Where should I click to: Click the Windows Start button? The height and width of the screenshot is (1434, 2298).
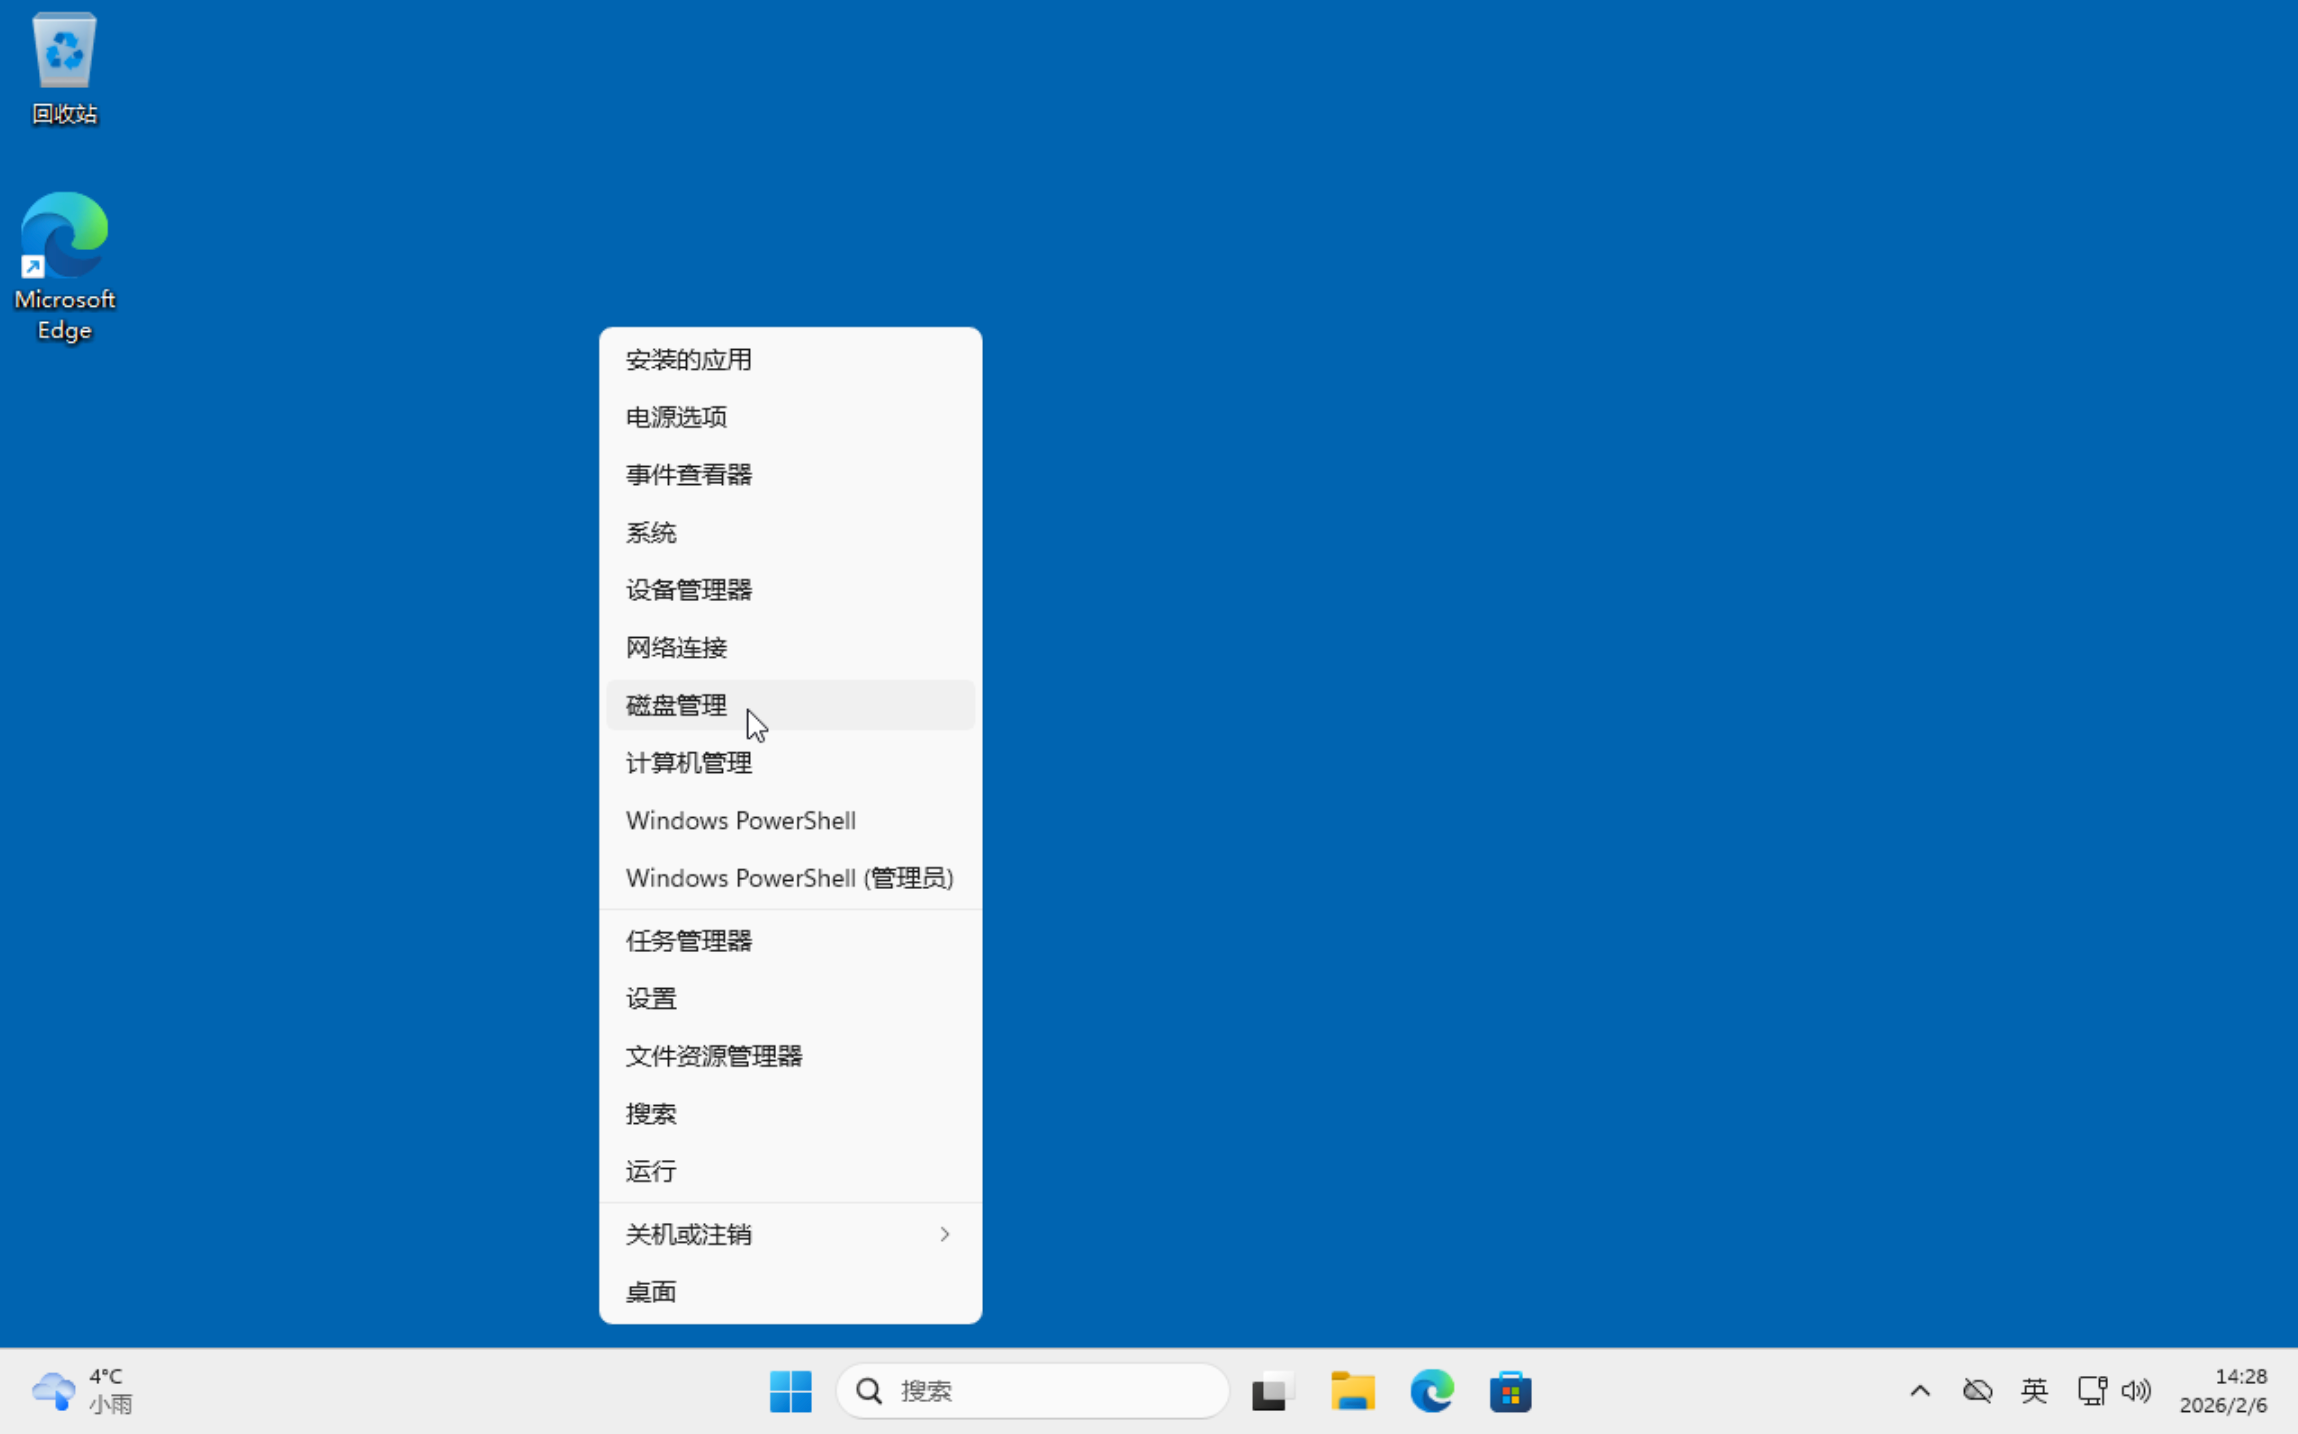coord(790,1390)
